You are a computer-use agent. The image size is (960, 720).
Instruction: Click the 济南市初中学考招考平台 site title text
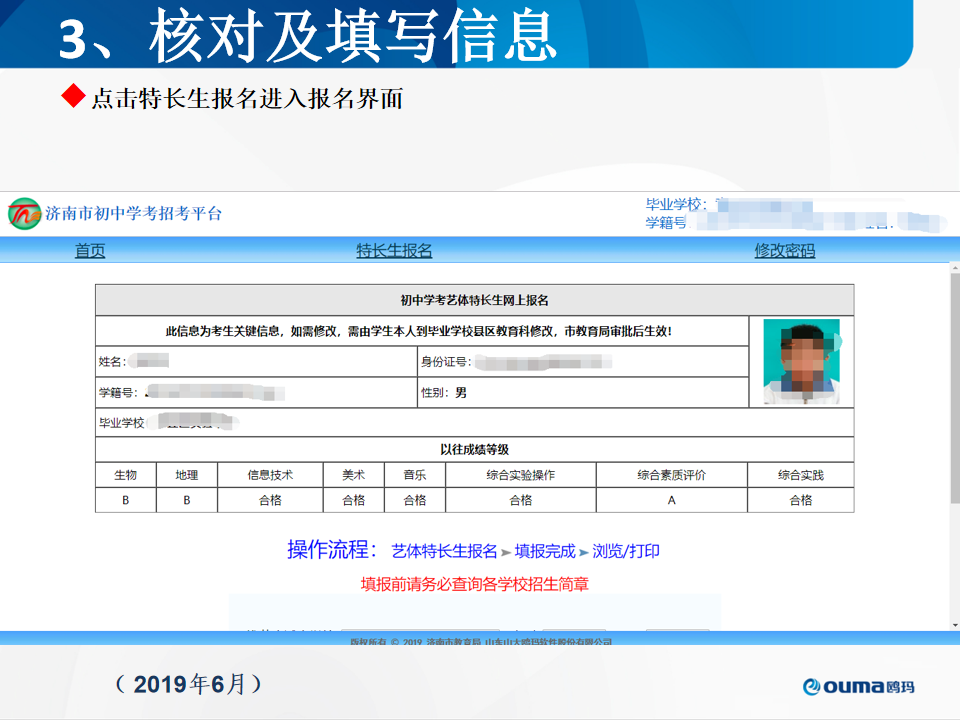point(133,214)
